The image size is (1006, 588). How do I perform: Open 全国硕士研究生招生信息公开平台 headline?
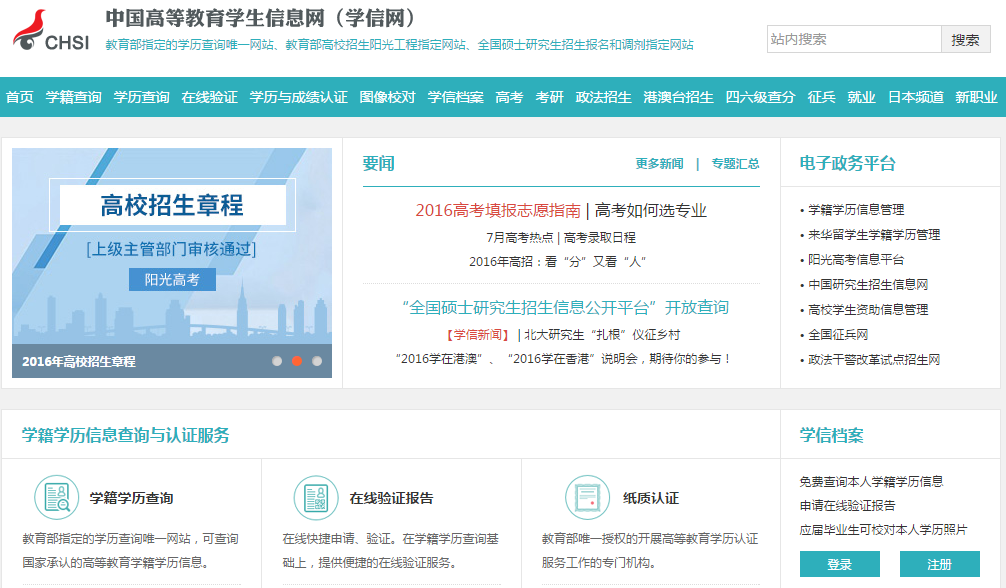[x=565, y=307]
